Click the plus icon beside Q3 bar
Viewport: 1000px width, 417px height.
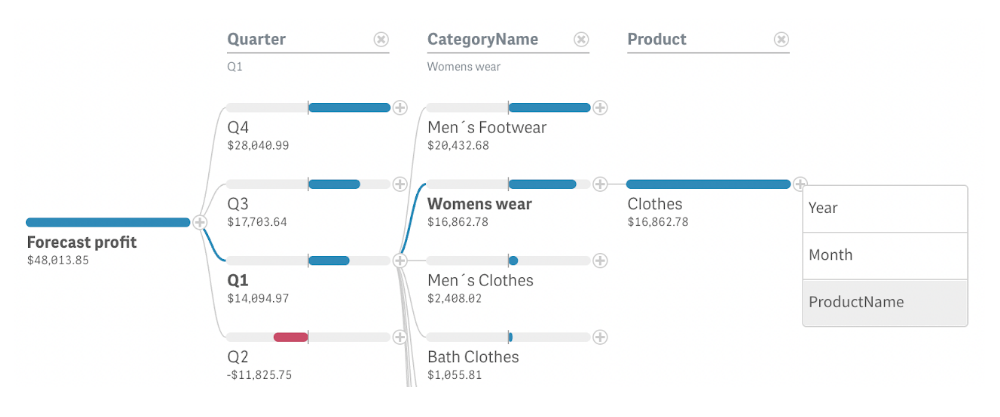pyautogui.click(x=400, y=184)
